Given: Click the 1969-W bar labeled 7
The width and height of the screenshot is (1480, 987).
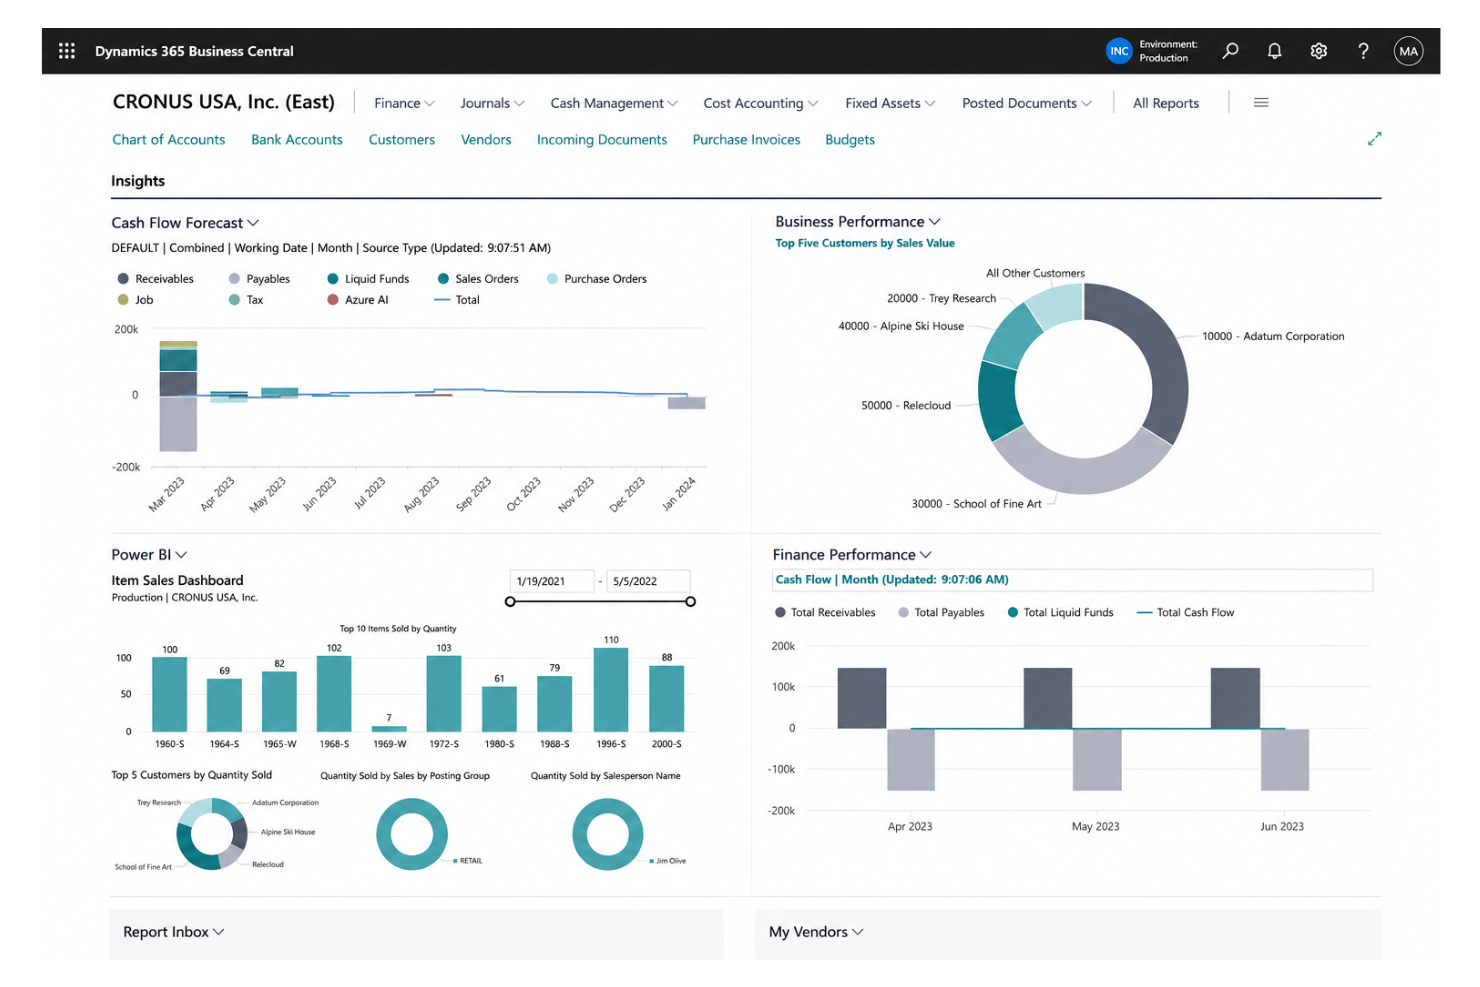Looking at the screenshot, I should [x=389, y=729].
